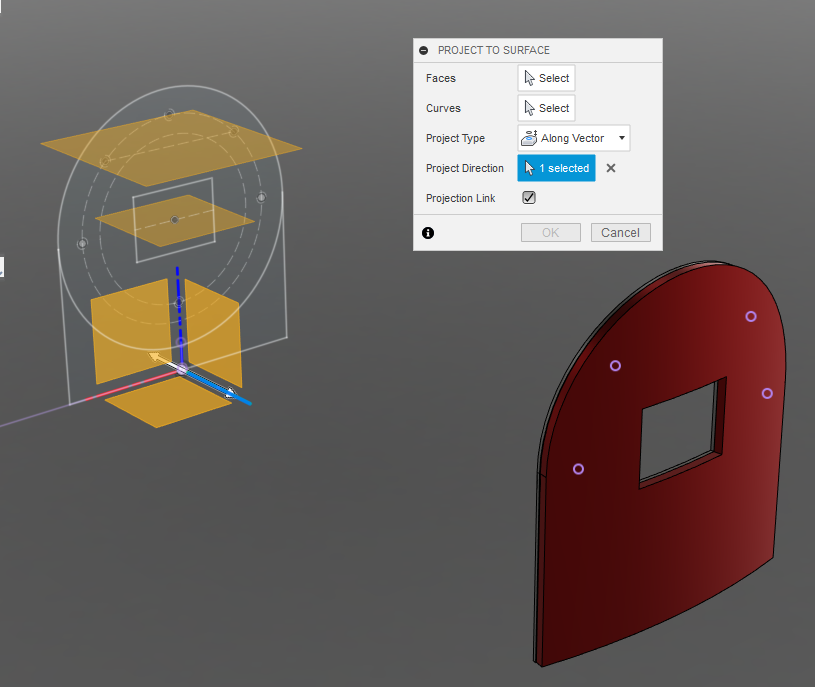The image size is (815, 687).
Task: Click the Along Vector project type icon
Action: [527, 138]
